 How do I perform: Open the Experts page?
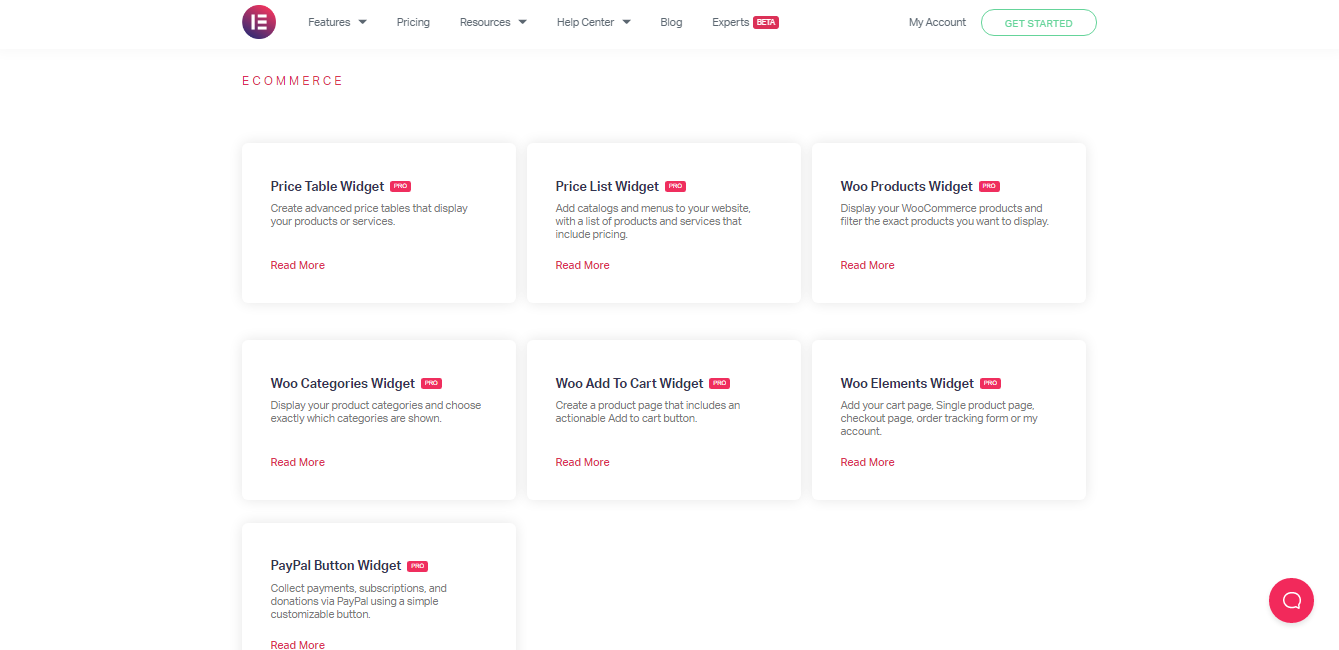coord(730,22)
